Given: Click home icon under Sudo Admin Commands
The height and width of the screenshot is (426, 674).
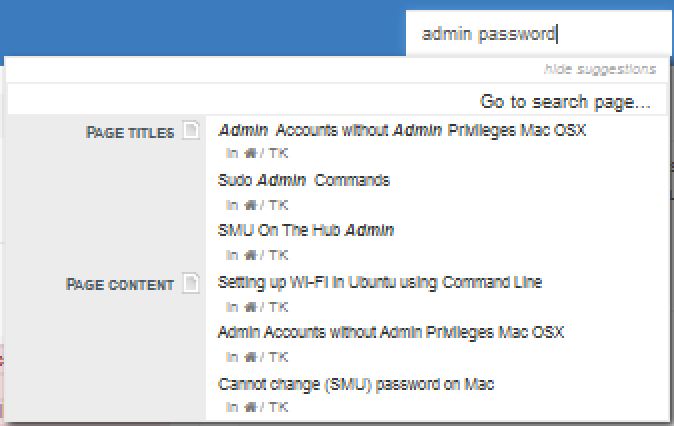Looking at the screenshot, I should point(251,205).
